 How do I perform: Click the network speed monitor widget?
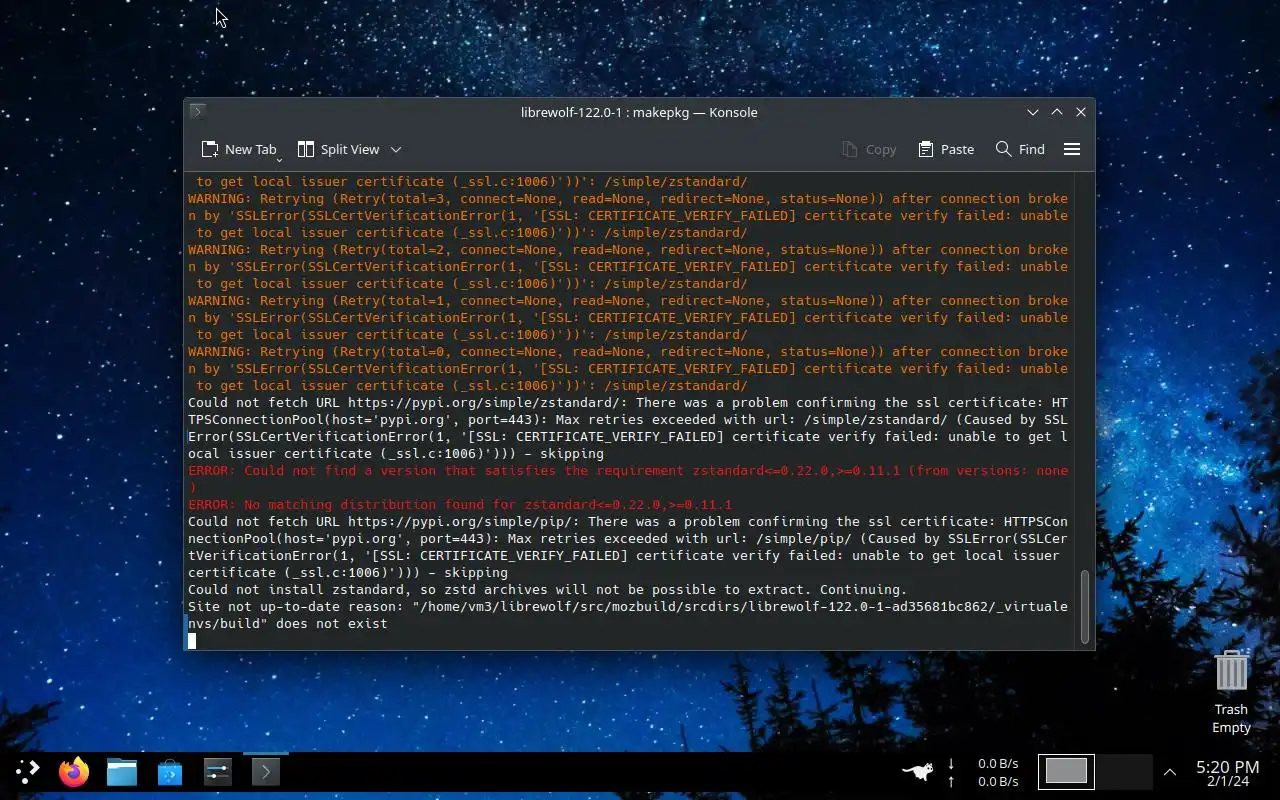coord(983,771)
